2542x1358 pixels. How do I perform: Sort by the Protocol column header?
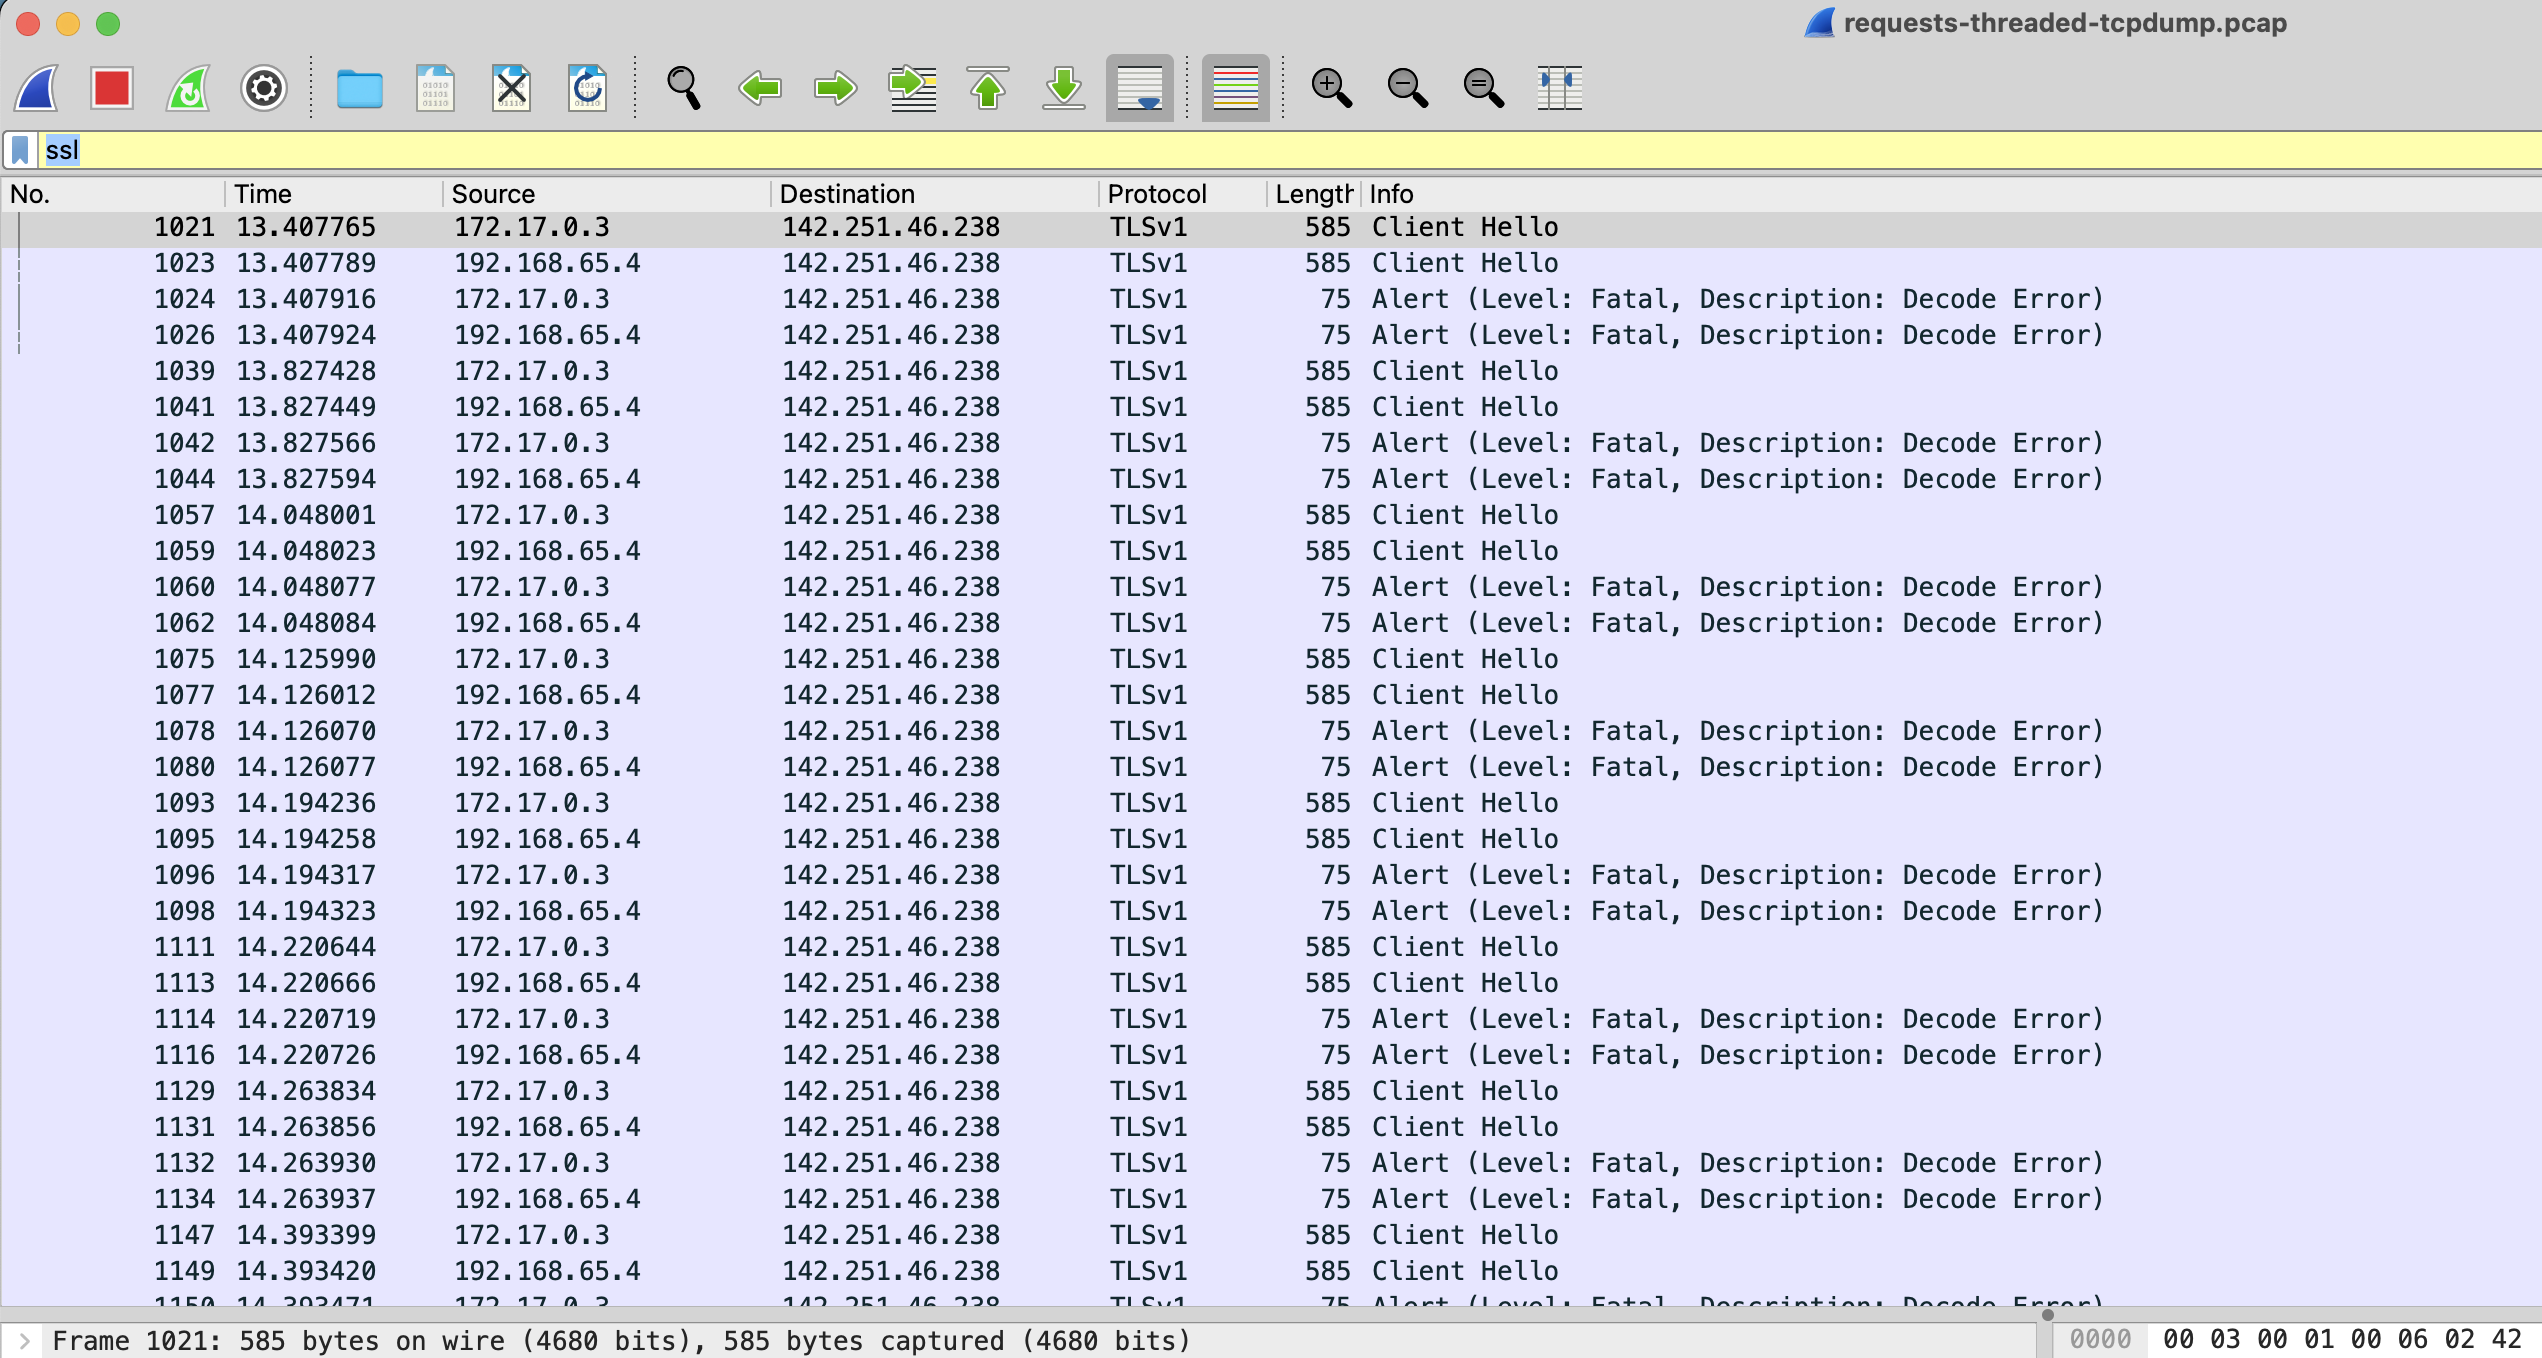point(1185,194)
